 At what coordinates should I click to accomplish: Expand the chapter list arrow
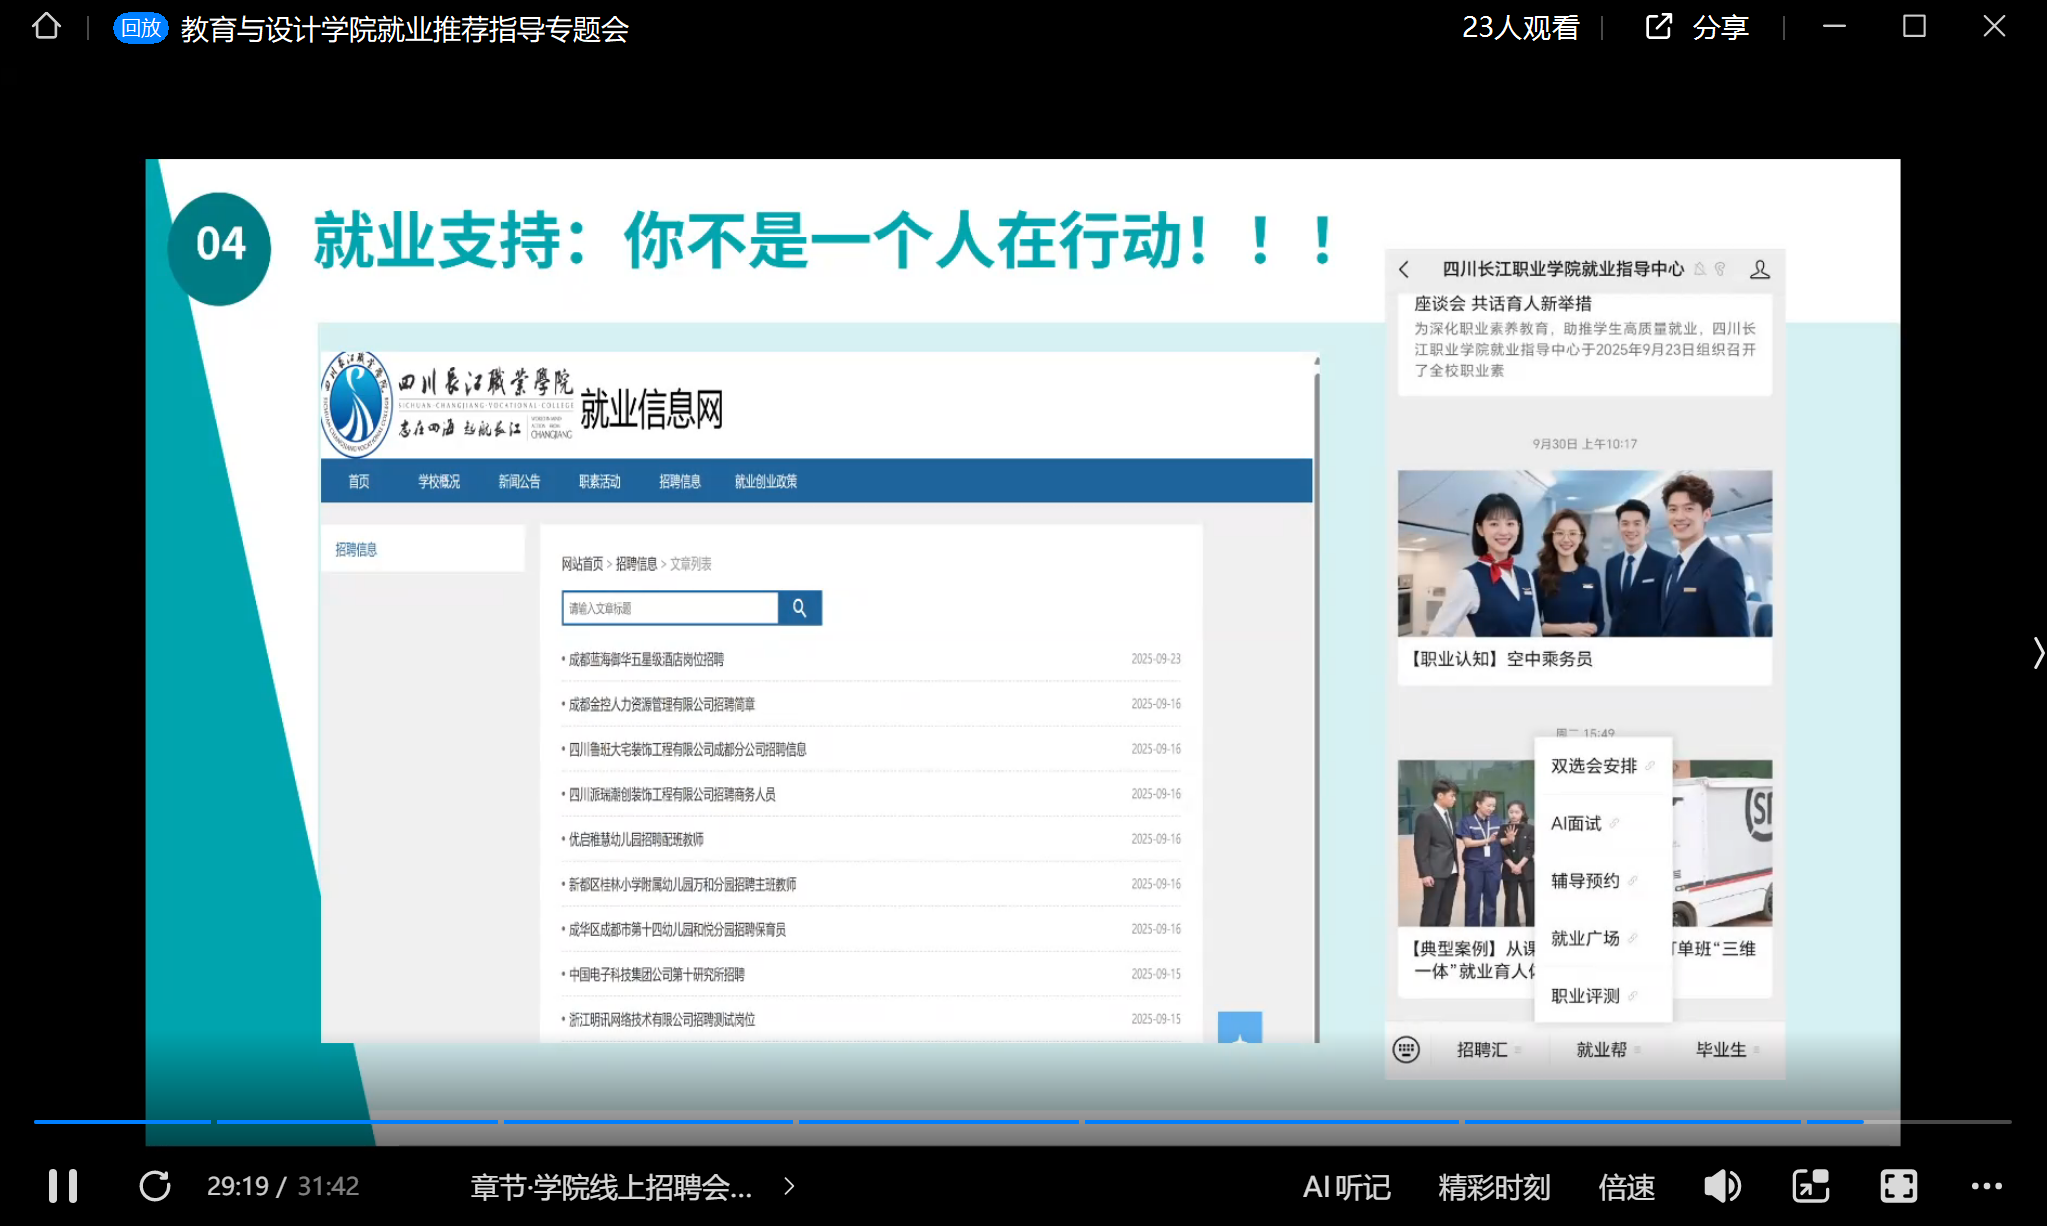(789, 1186)
